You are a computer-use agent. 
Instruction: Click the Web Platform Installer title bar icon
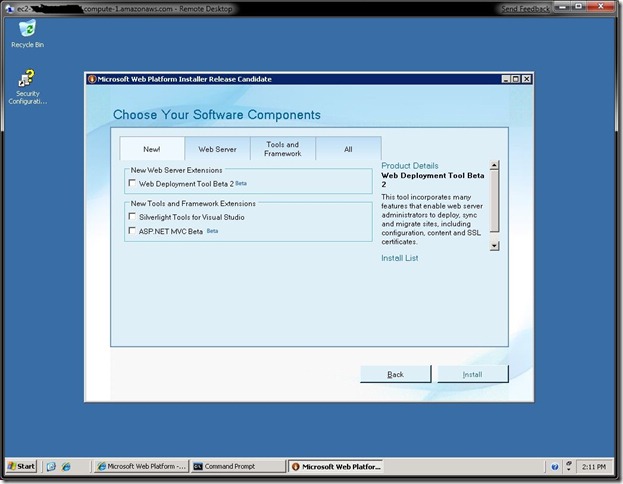tap(92, 79)
